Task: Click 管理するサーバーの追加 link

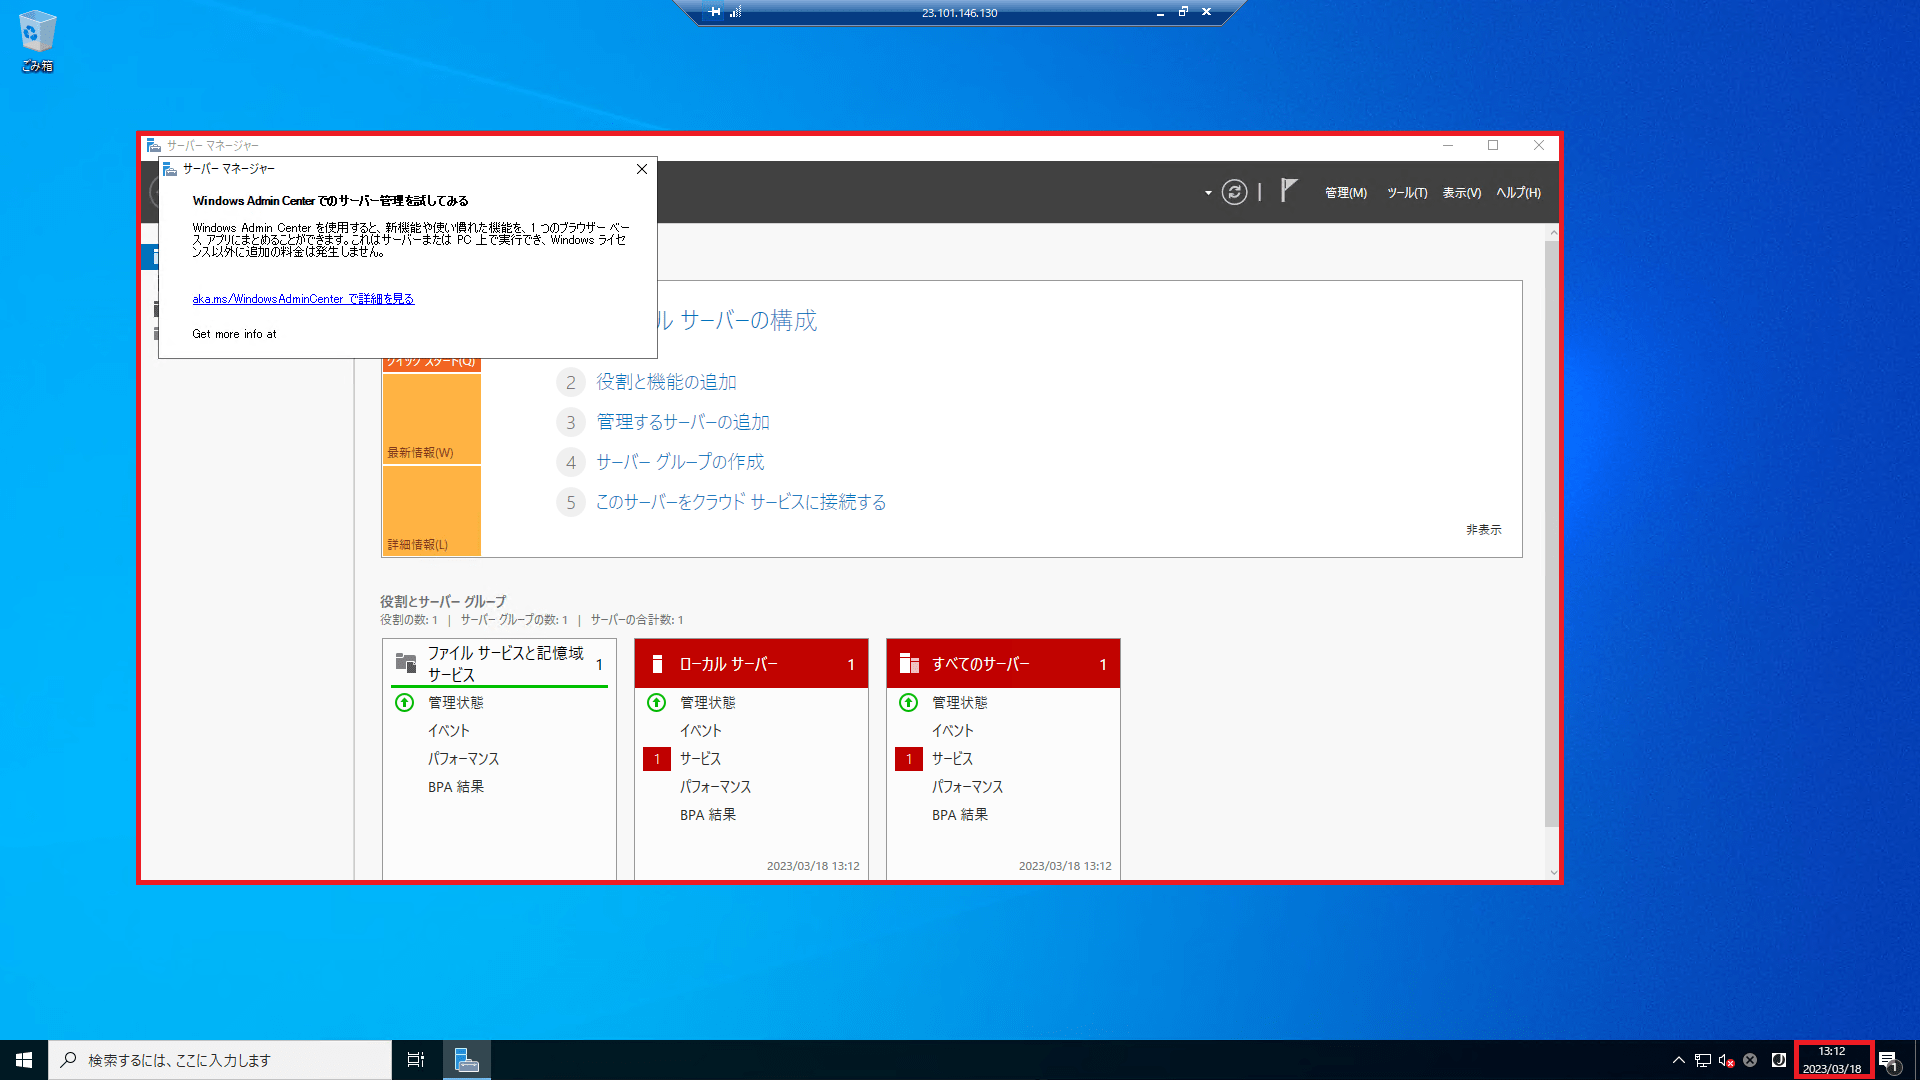Action: (683, 422)
